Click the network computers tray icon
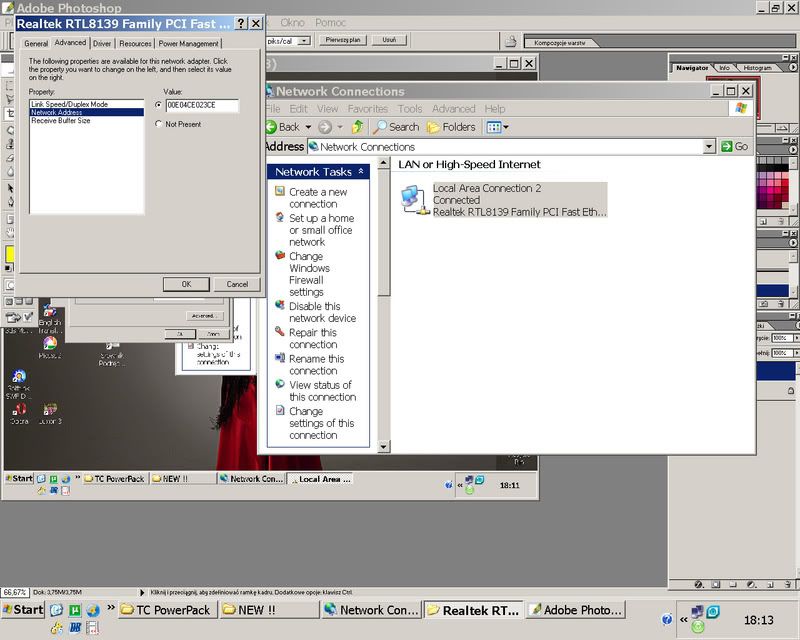The image size is (800, 640). (697, 611)
